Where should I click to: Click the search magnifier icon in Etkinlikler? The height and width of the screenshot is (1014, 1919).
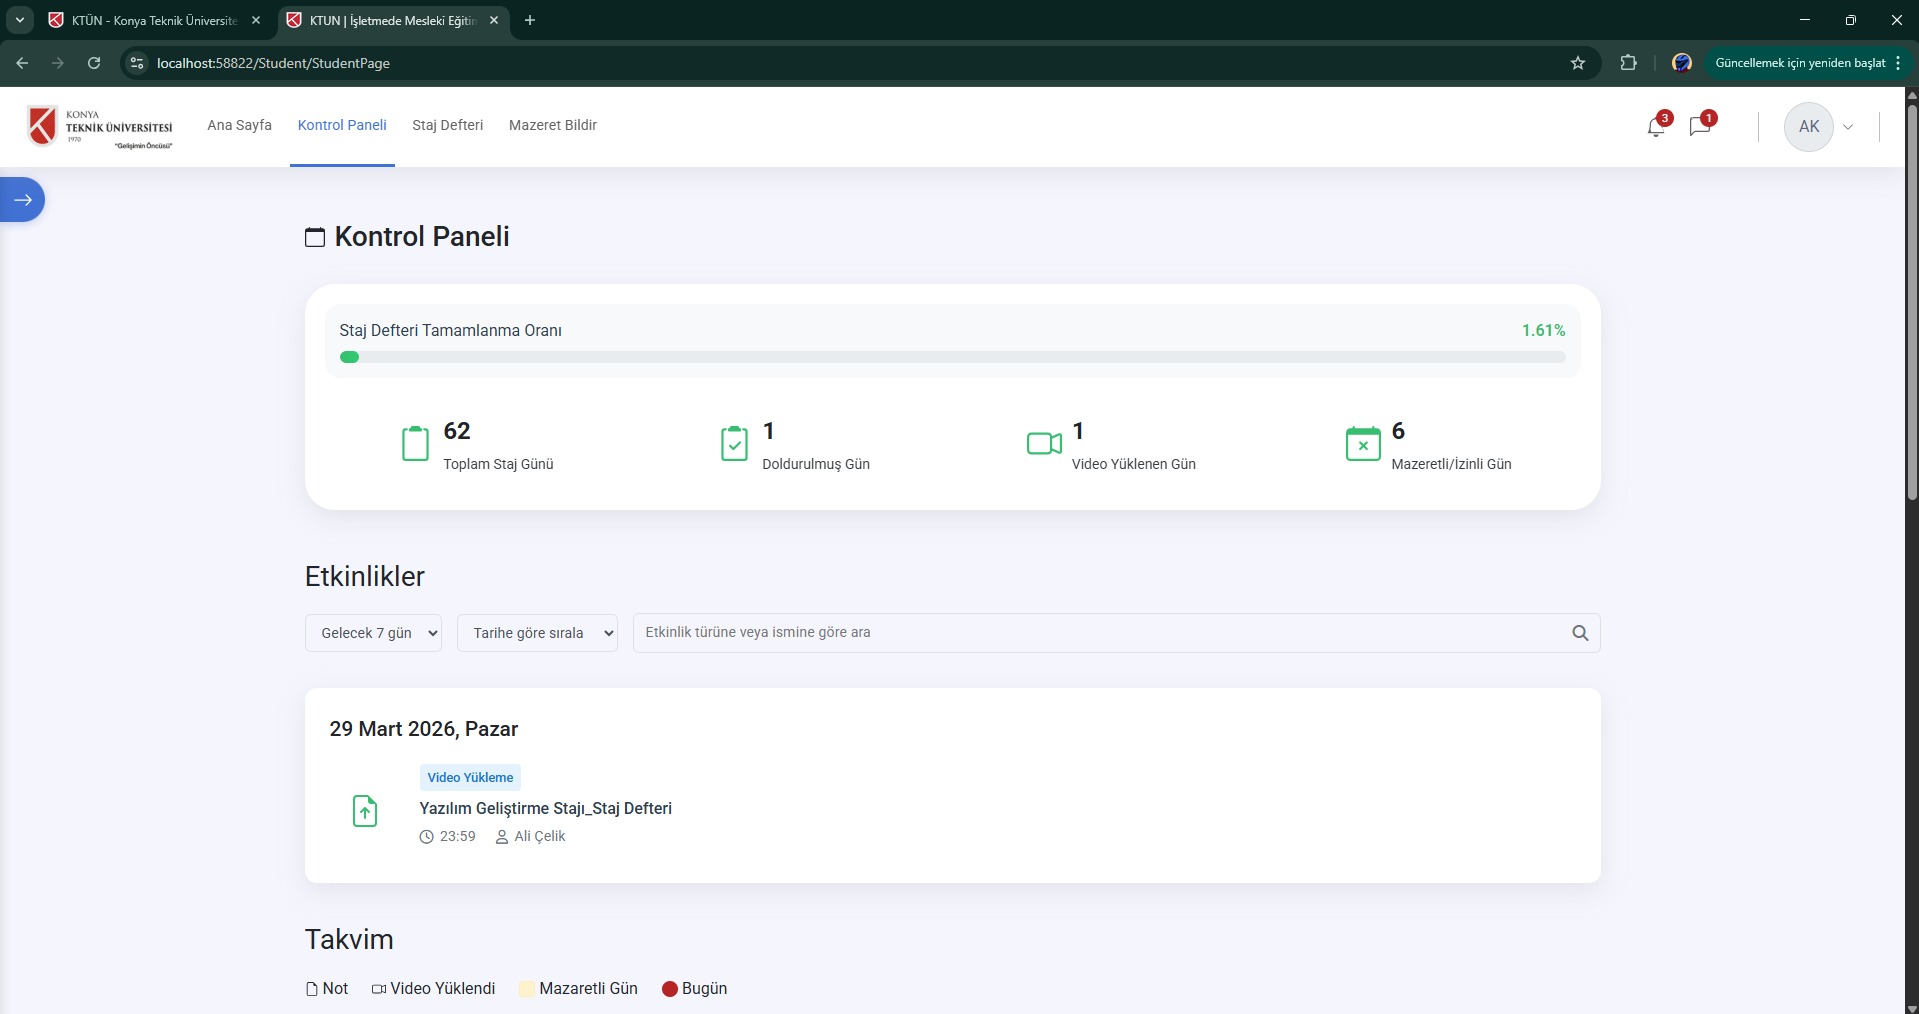[x=1580, y=633]
